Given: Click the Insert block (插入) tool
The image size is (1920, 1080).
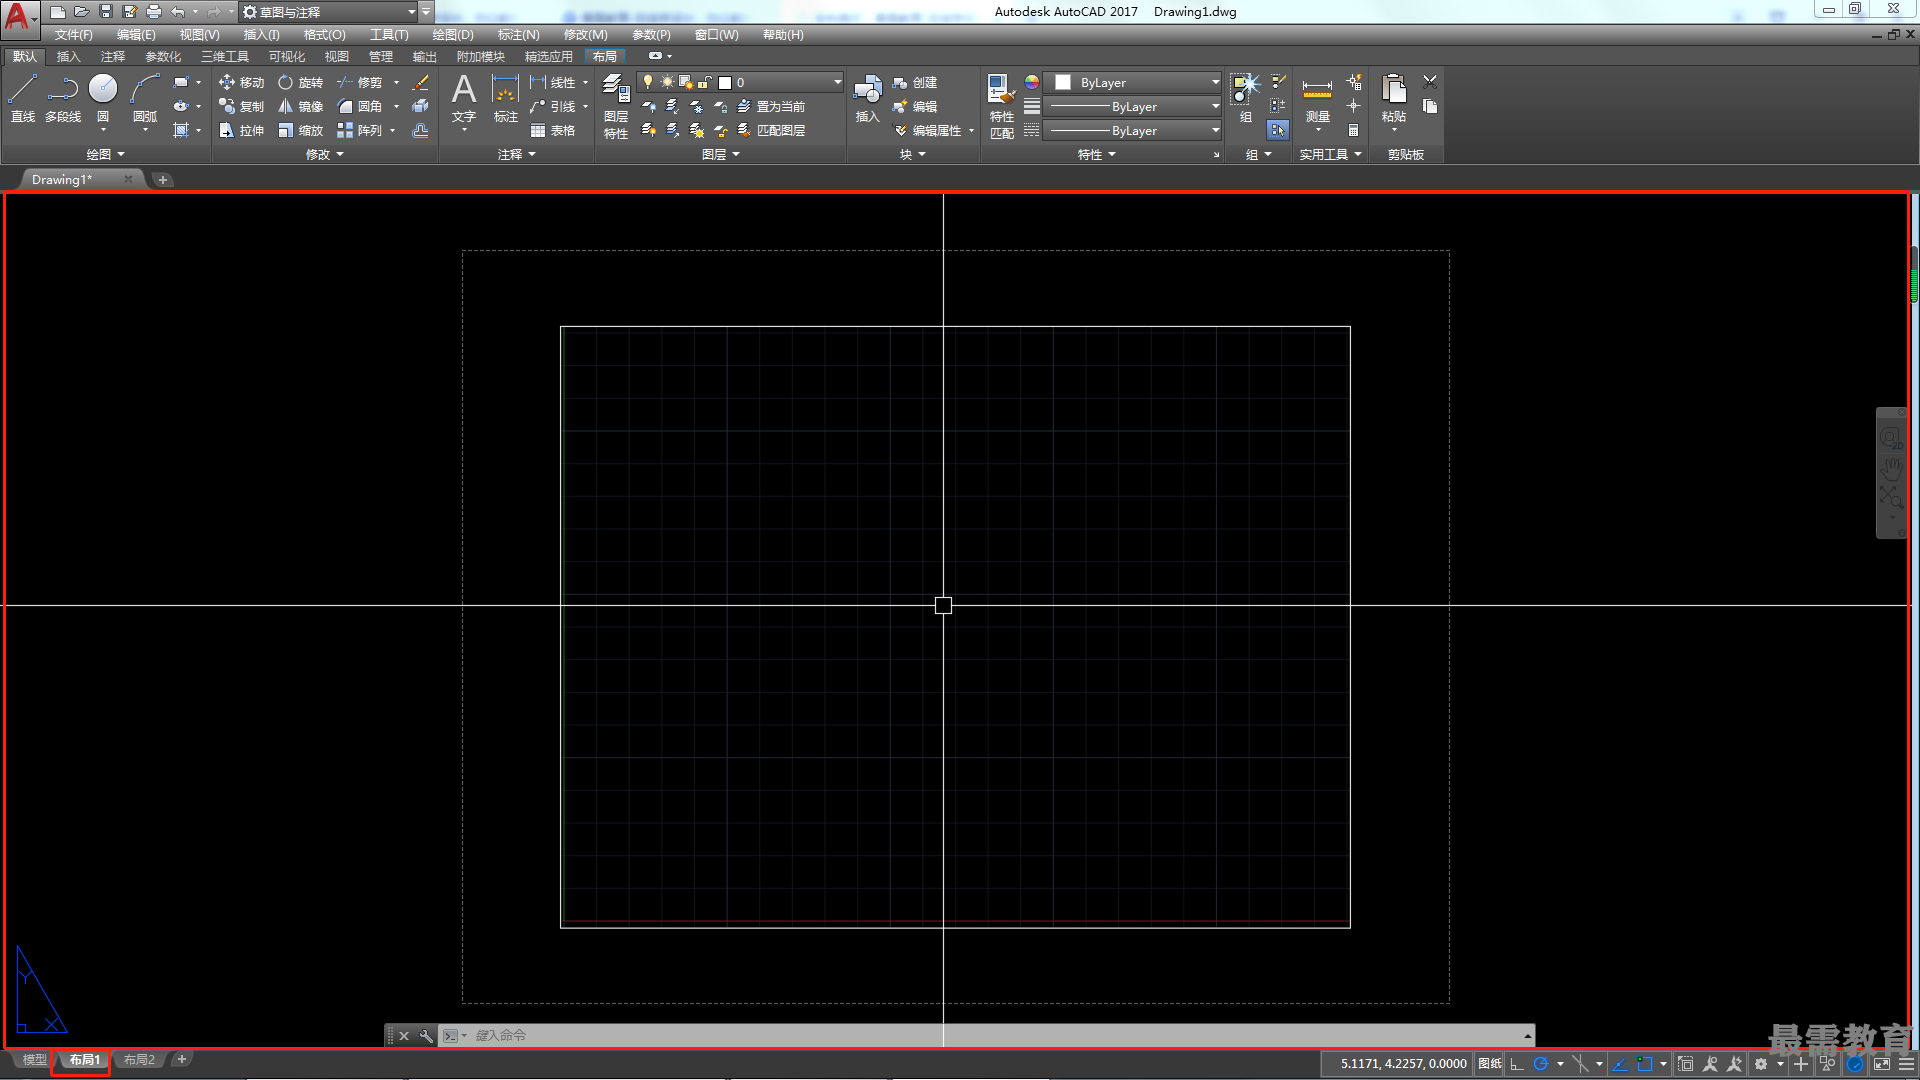Looking at the screenshot, I should point(867,98).
